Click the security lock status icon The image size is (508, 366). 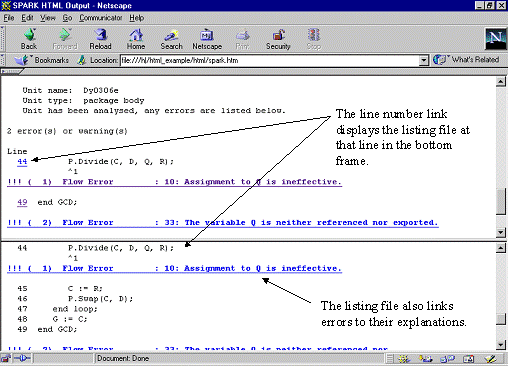click(5, 359)
